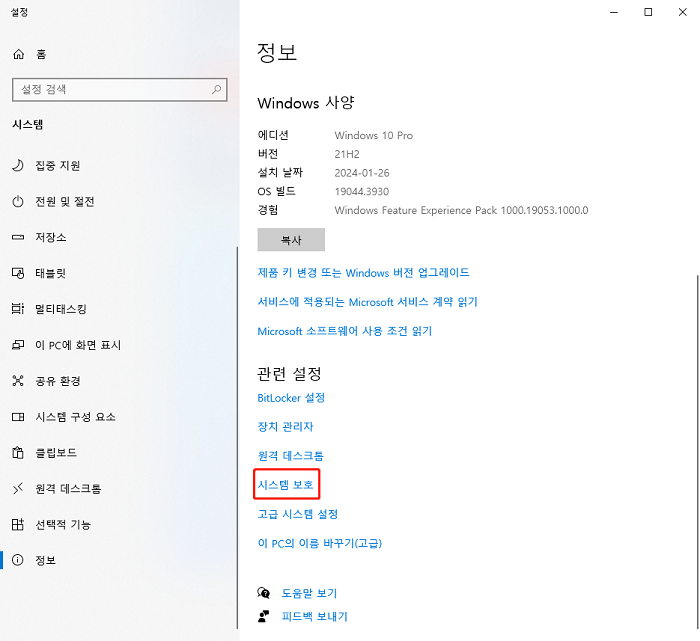Screen dimensions: 700x641
Task: Click the 태블릿 tablet icon
Action: point(18,273)
